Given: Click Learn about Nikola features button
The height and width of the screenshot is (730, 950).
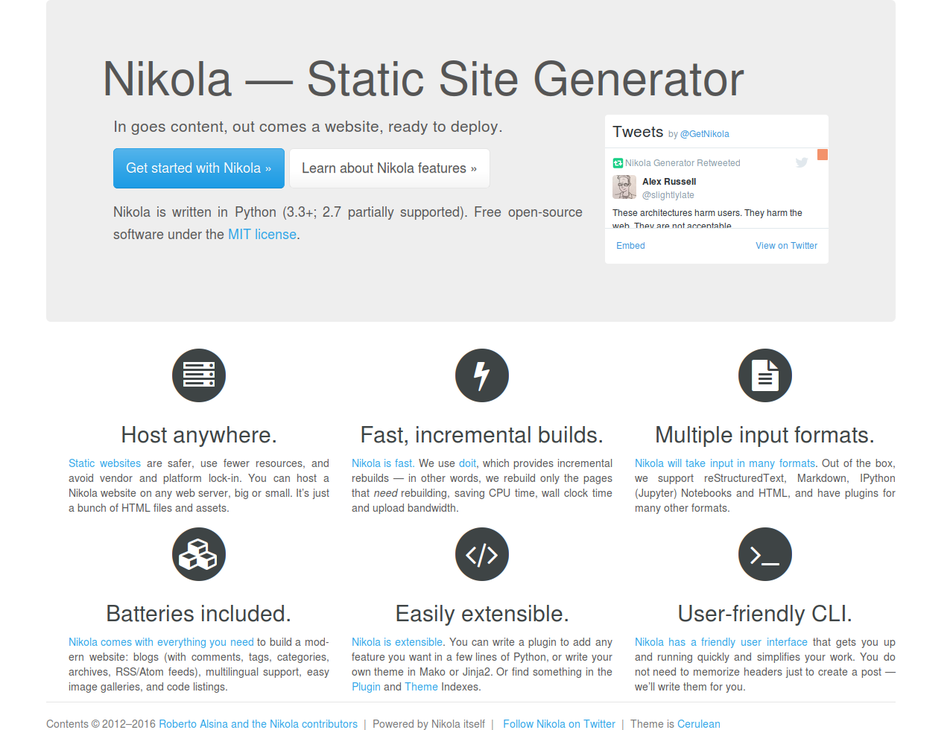Looking at the screenshot, I should [389, 168].
